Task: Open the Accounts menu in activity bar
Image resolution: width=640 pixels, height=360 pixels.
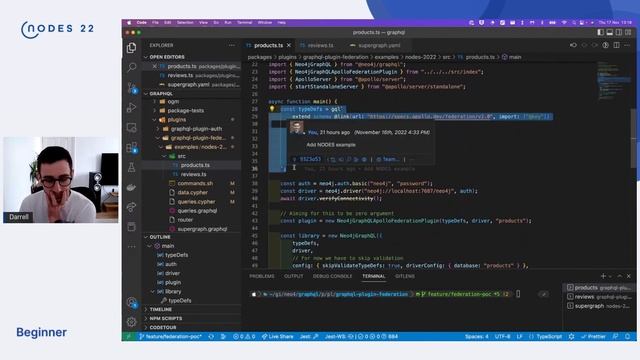Action: (x=131, y=302)
